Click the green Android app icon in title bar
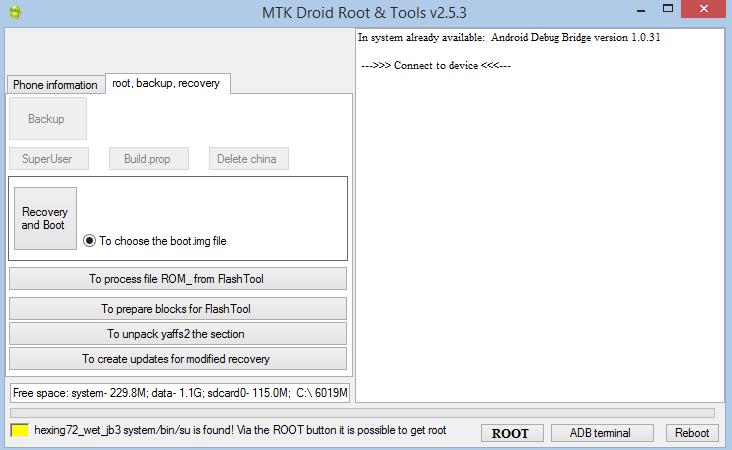Image resolution: width=732 pixels, height=450 pixels. point(15,12)
